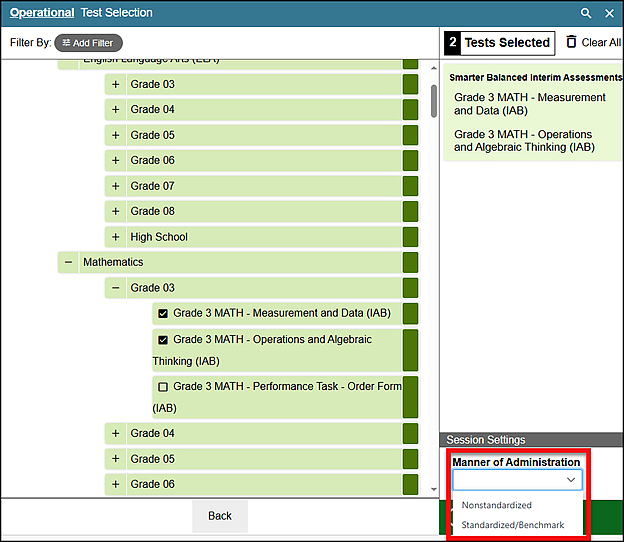Click the test list scrollbar thumb

pos(434,101)
